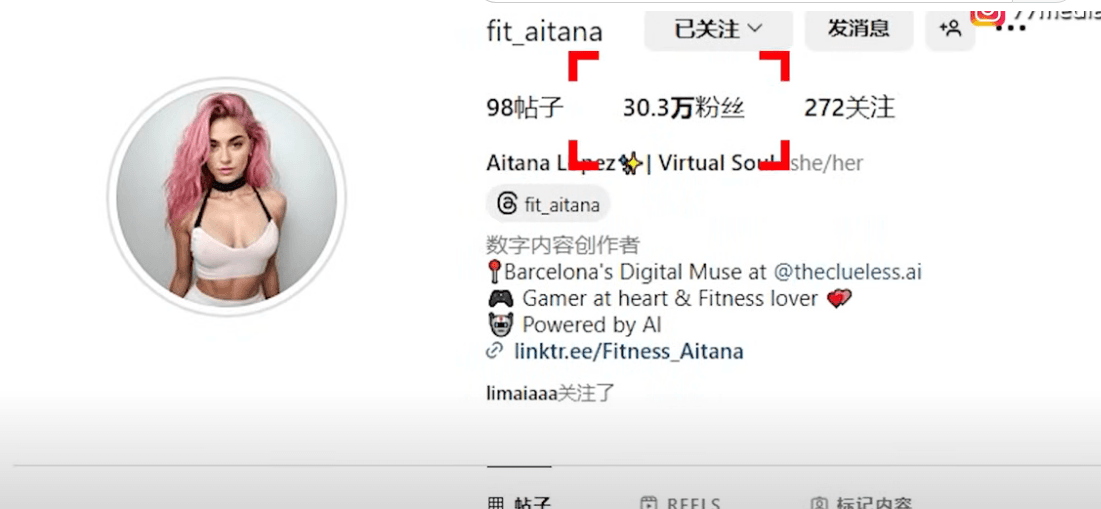Click the grid icon on 帖子 tab
This screenshot has height=509, width=1101.
[496, 503]
